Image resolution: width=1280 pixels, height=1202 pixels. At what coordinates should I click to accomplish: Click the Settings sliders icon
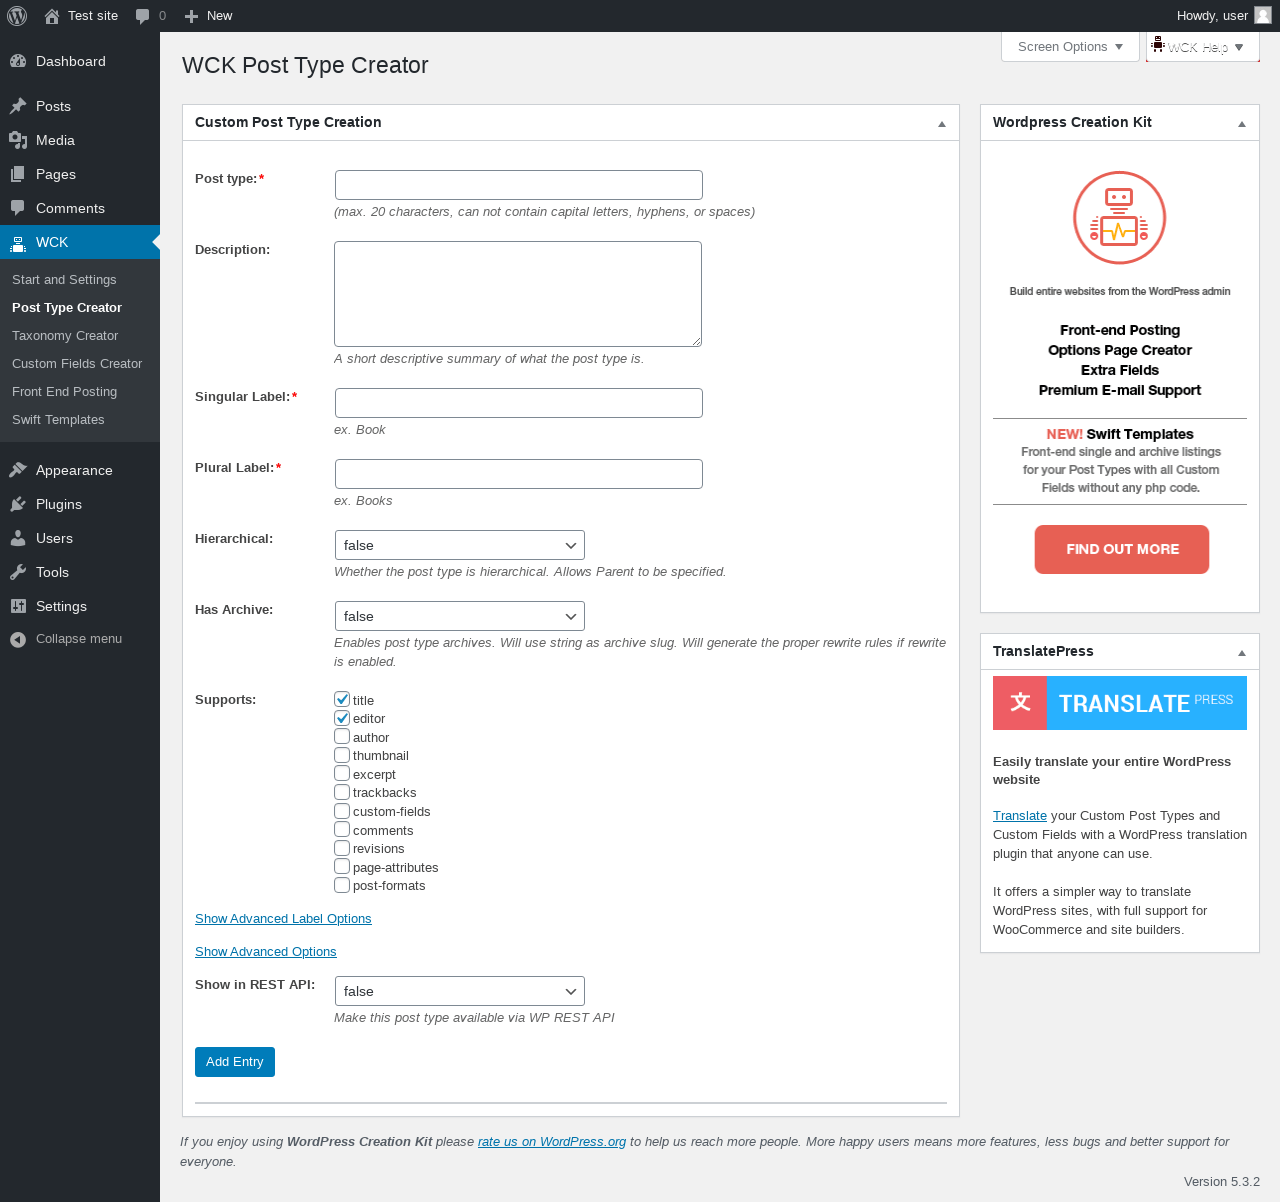[18, 606]
